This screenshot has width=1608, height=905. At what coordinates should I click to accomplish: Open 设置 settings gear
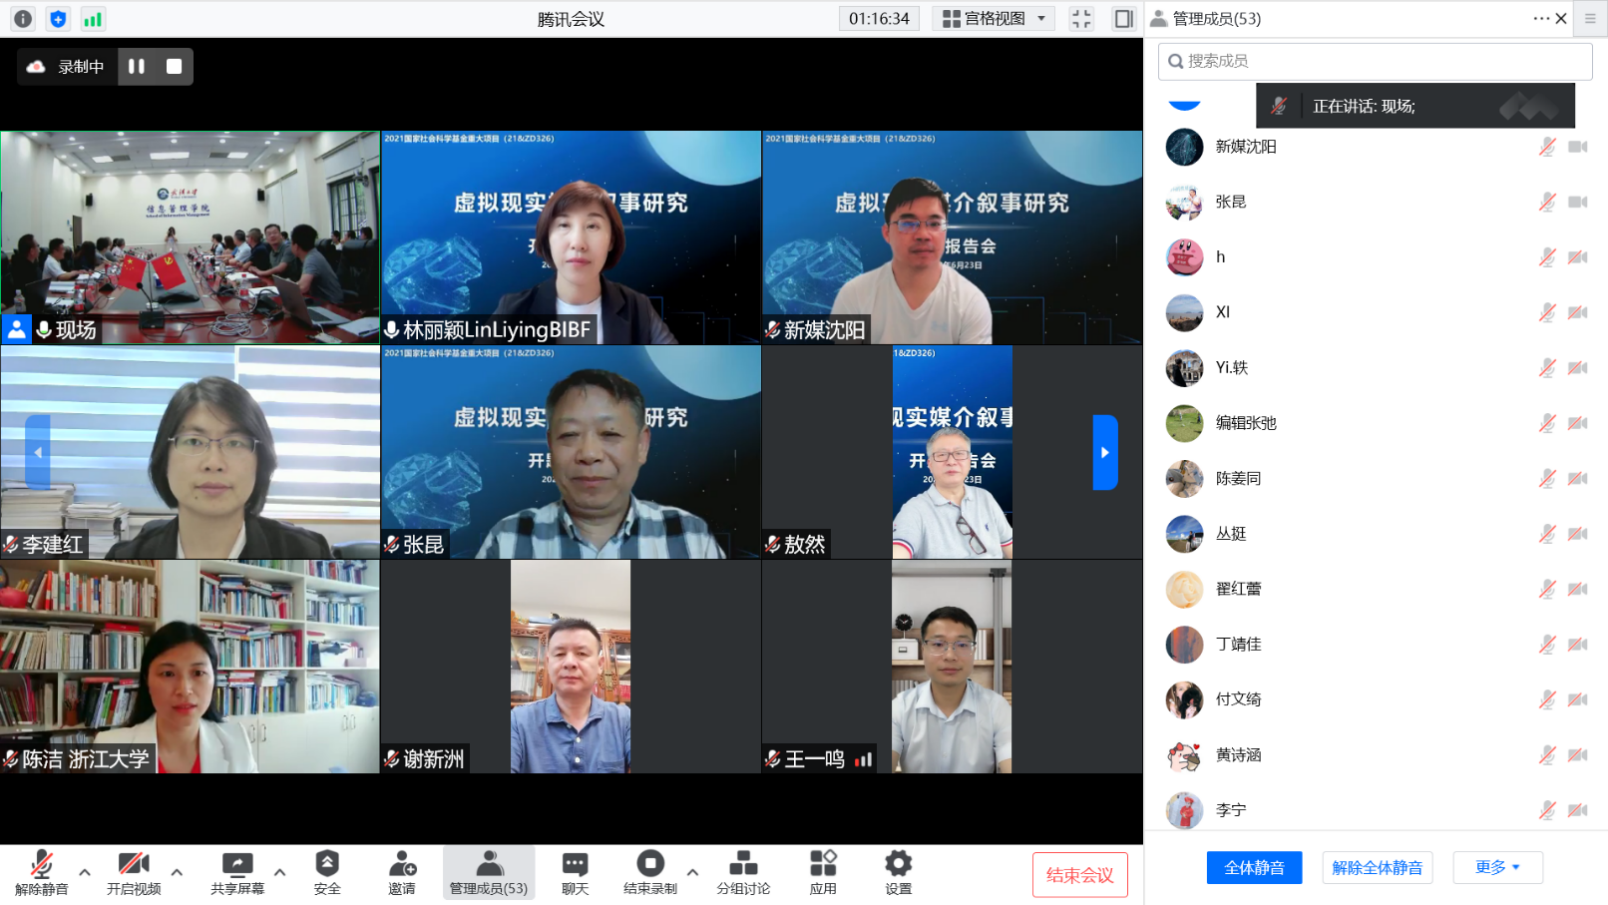898,865
